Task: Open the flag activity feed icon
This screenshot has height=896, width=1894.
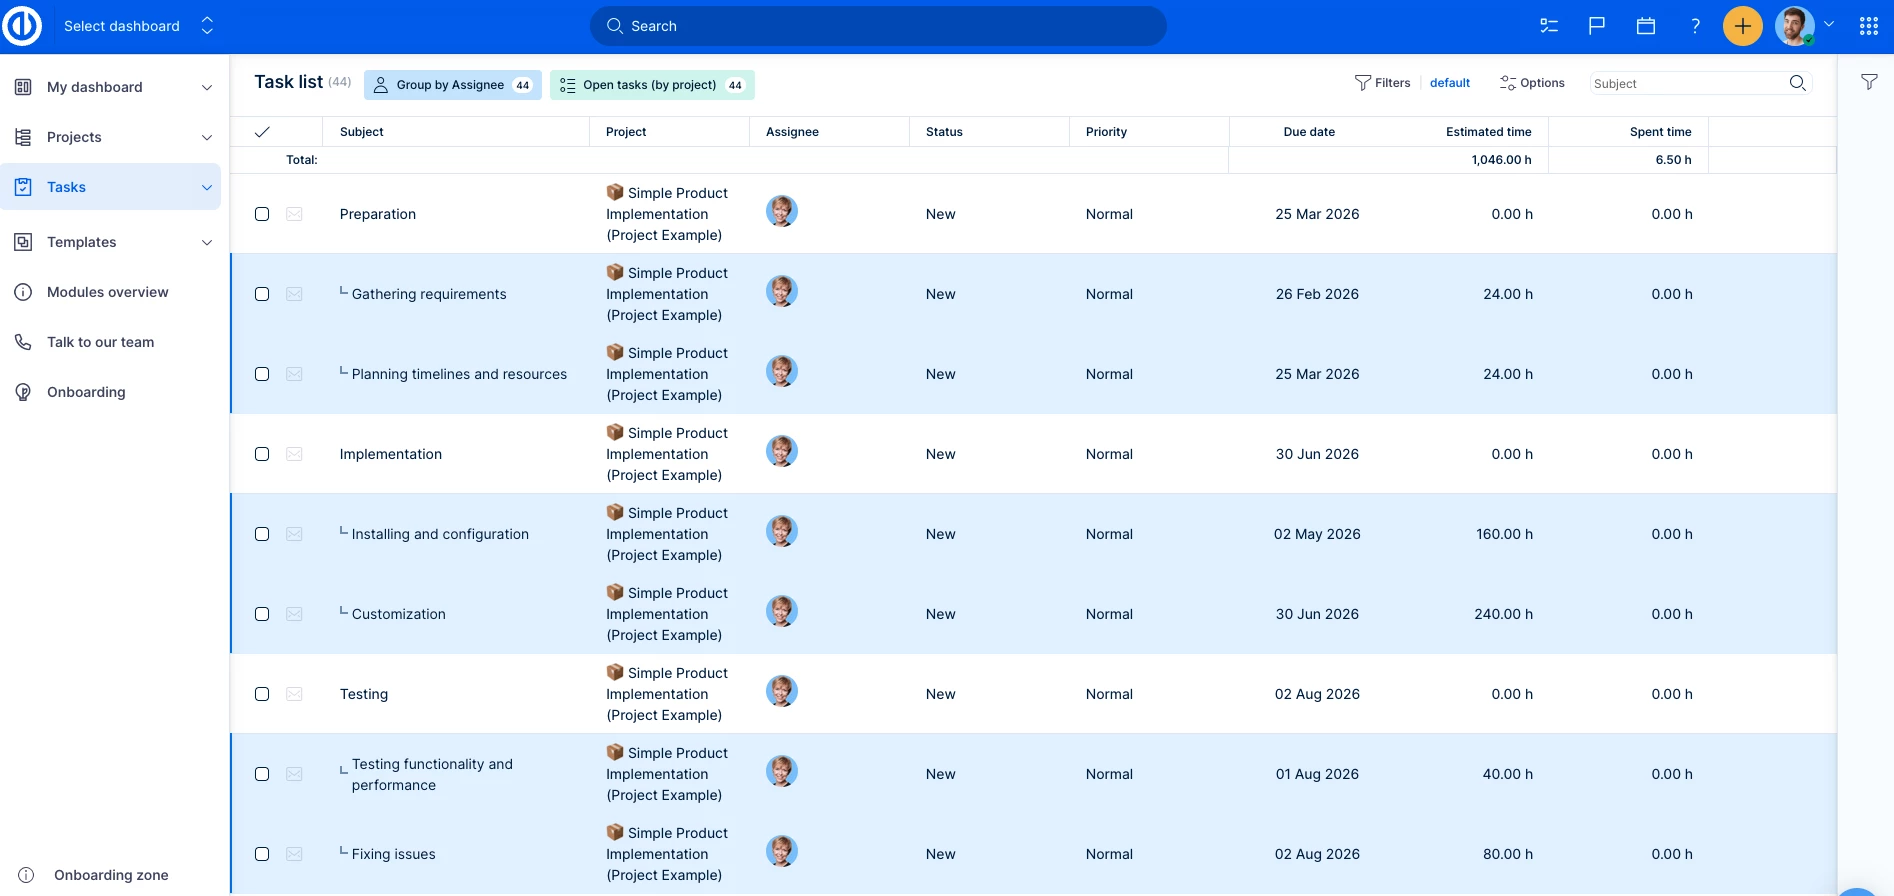Action: pyautogui.click(x=1597, y=26)
